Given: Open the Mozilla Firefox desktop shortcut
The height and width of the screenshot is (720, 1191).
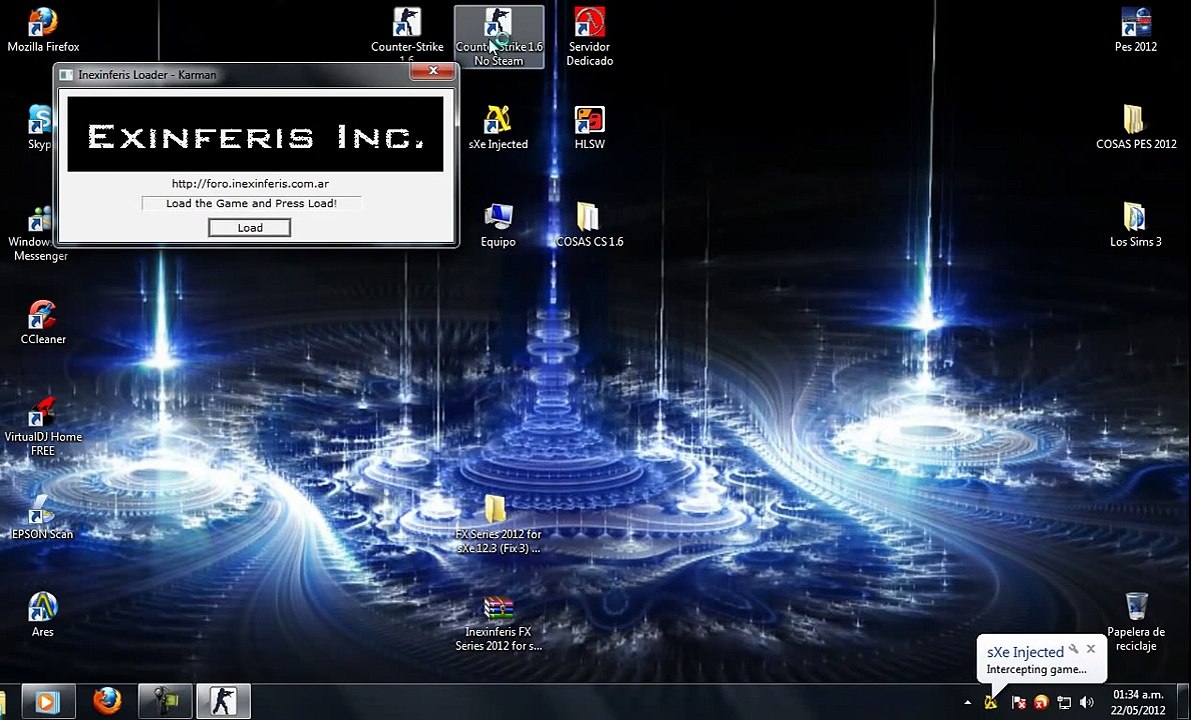Looking at the screenshot, I should (43, 30).
